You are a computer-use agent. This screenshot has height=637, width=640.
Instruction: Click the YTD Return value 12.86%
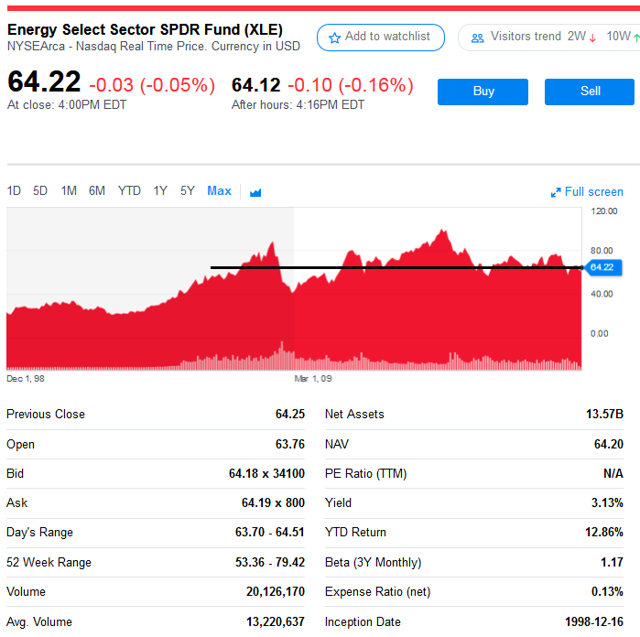click(x=604, y=532)
